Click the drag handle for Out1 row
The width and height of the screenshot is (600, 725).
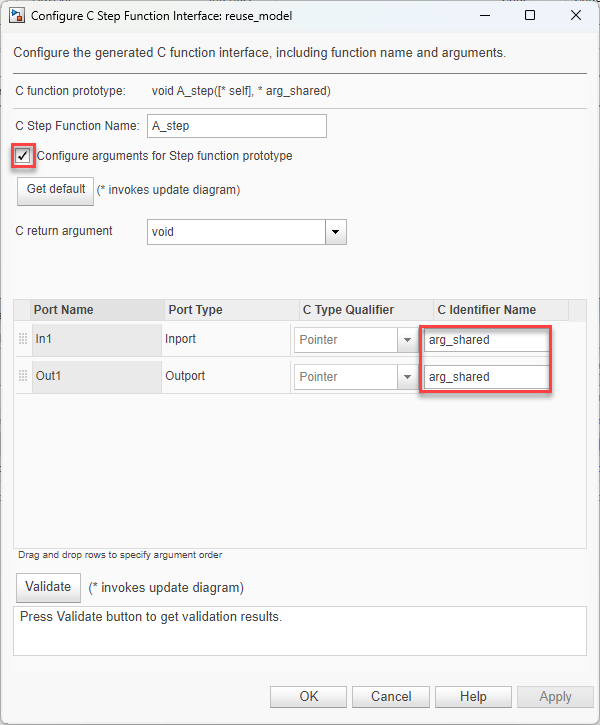[x=23, y=376]
